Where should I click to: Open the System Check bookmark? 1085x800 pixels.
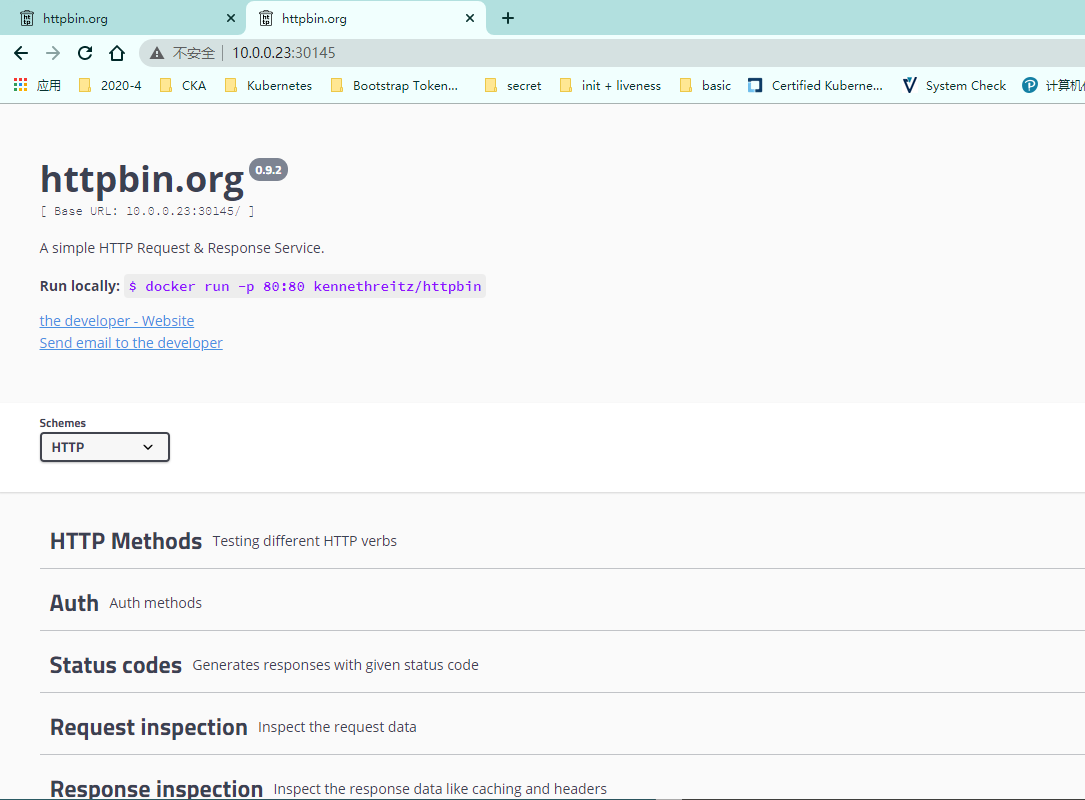click(x=955, y=85)
